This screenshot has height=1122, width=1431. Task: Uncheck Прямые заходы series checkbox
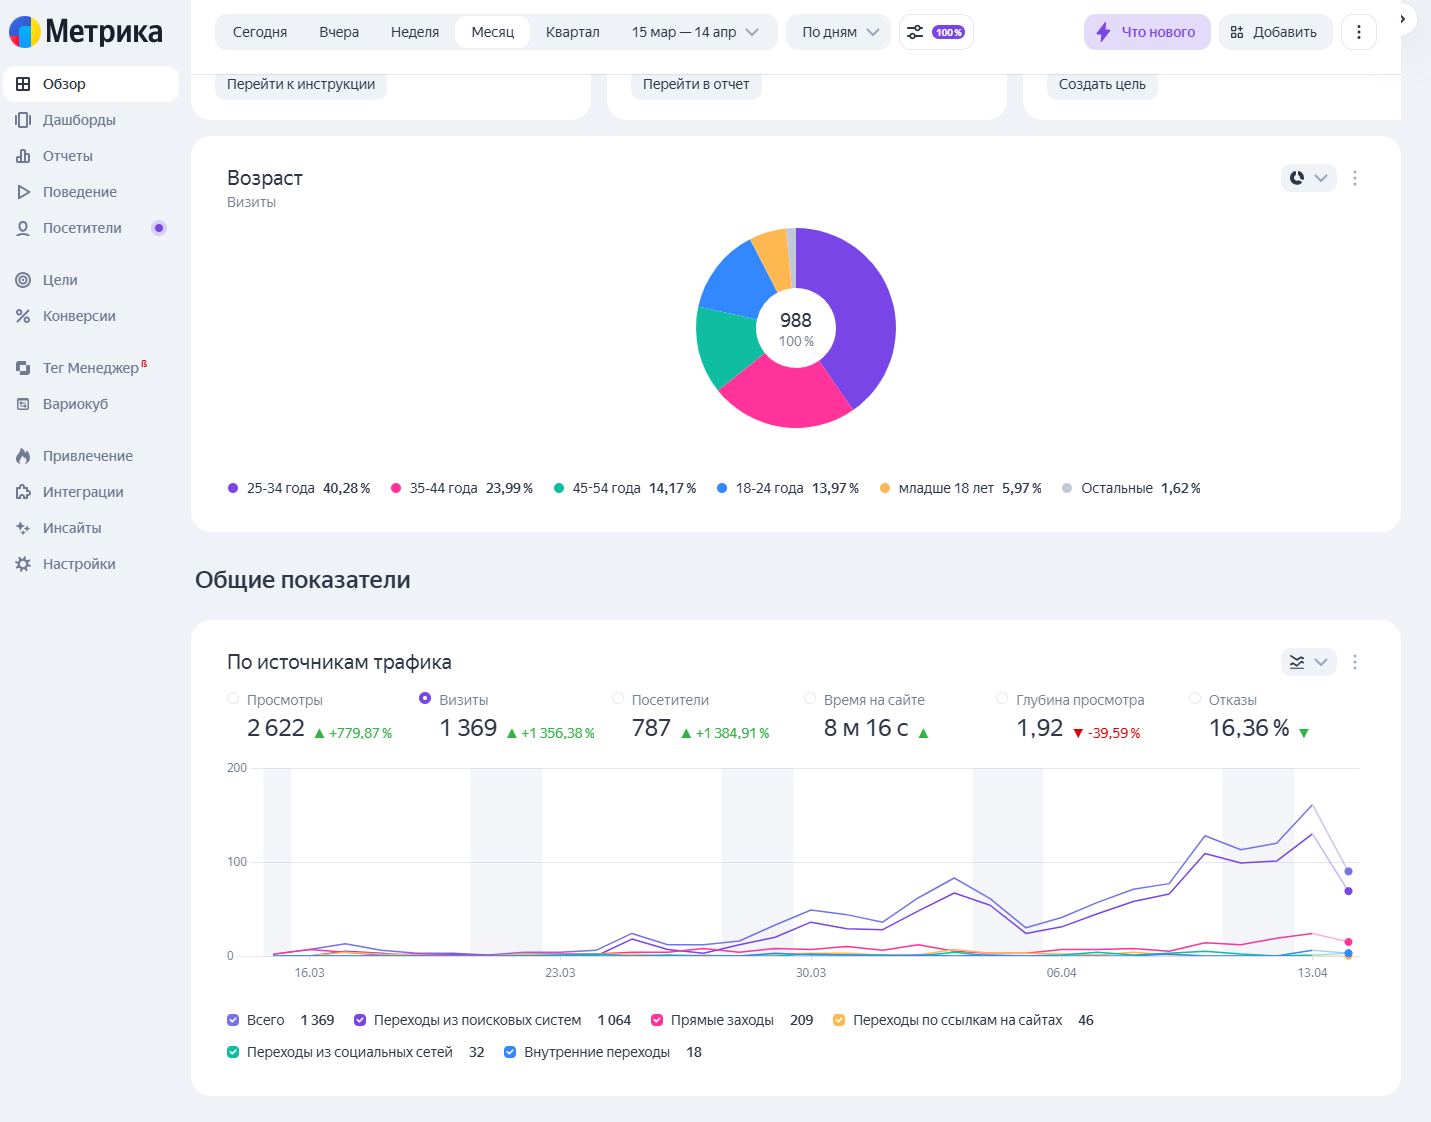(x=657, y=1020)
